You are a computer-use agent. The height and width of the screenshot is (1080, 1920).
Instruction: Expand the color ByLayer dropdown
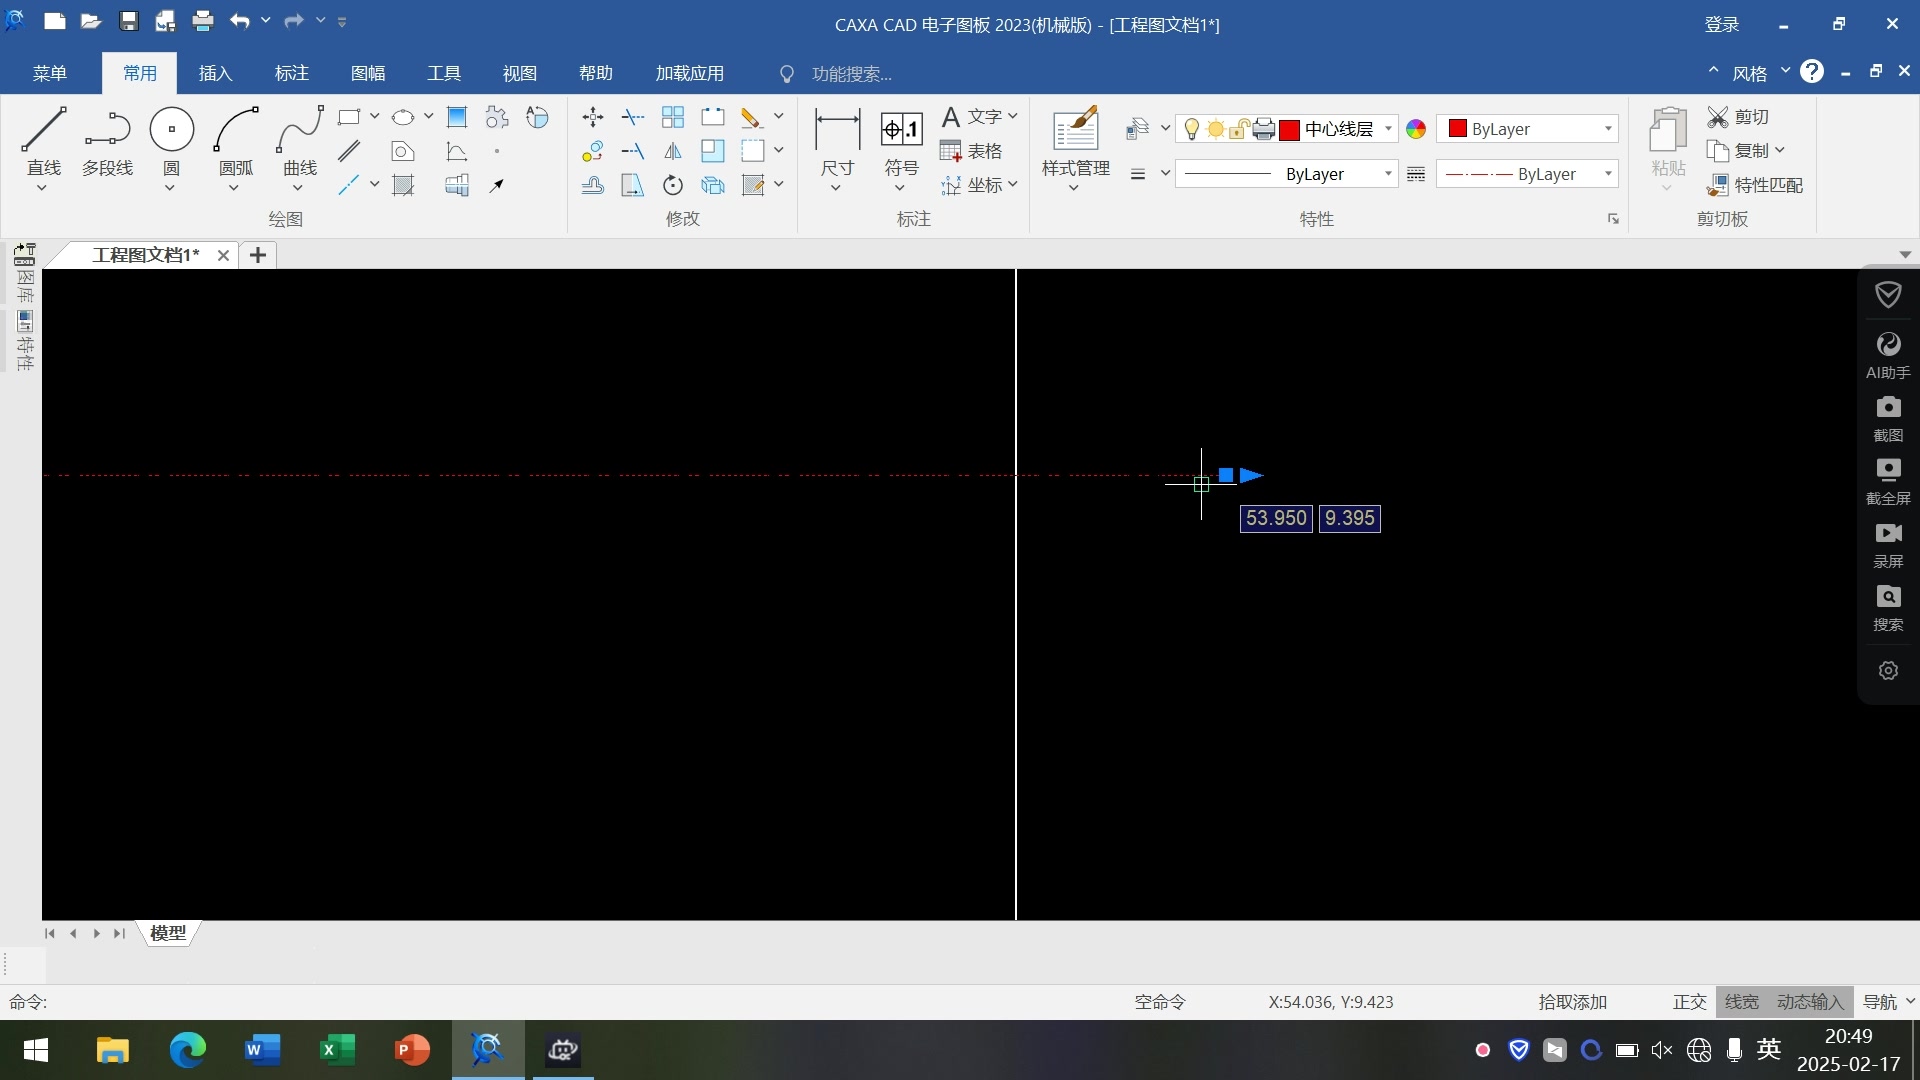pos(1608,129)
